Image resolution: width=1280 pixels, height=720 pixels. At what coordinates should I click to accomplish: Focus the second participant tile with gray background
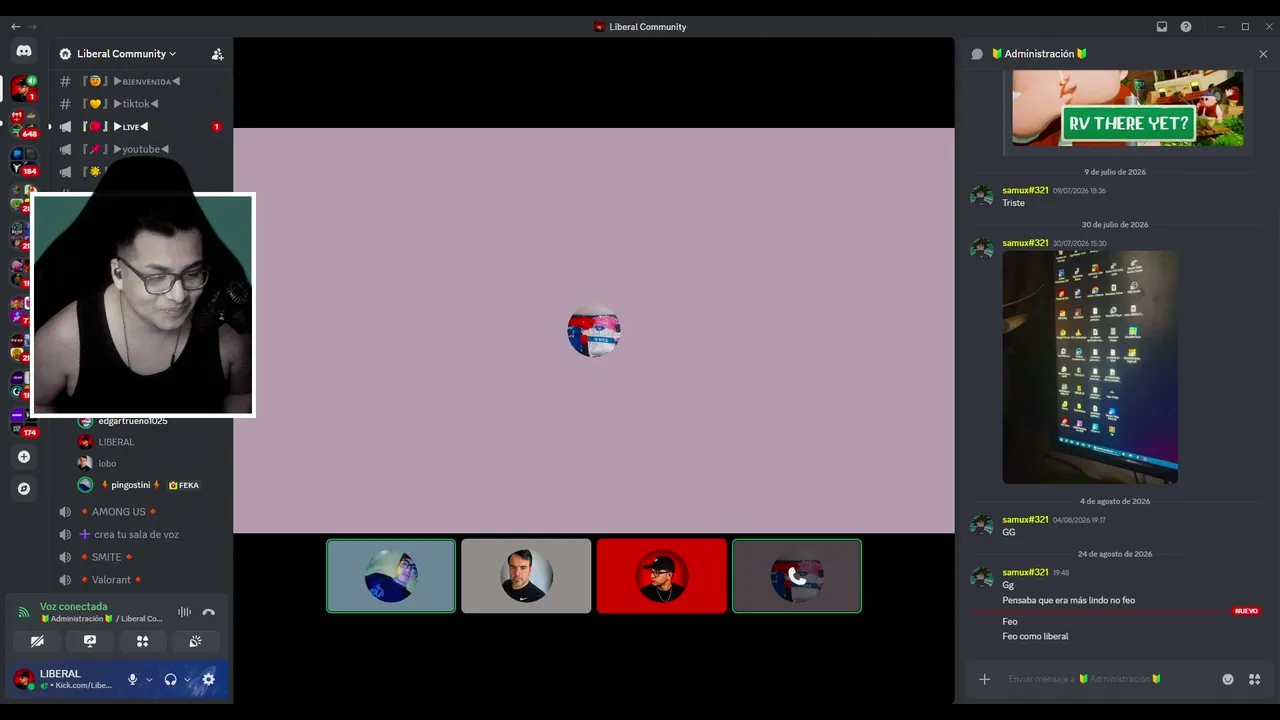[526, 576]
